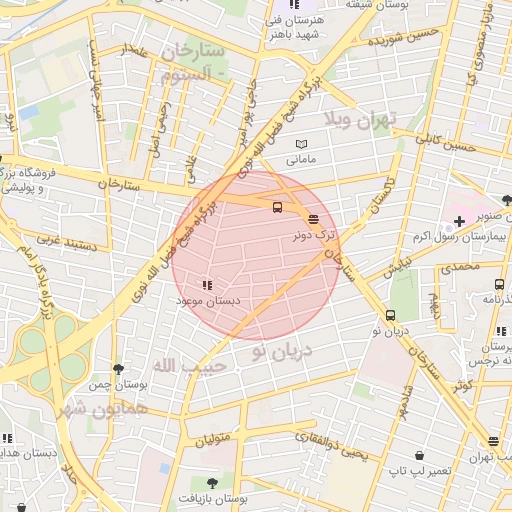The image size is (512, 512).
Task: Select the دبستان هدایت school icon
Action: pos(7,438)
